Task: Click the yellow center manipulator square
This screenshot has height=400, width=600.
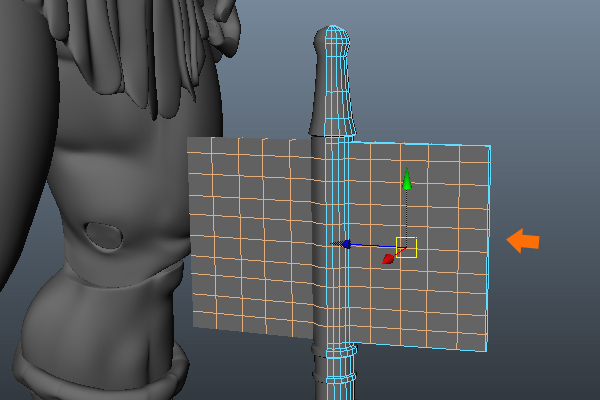Action: pyautogui.click(x=406, y=247)
